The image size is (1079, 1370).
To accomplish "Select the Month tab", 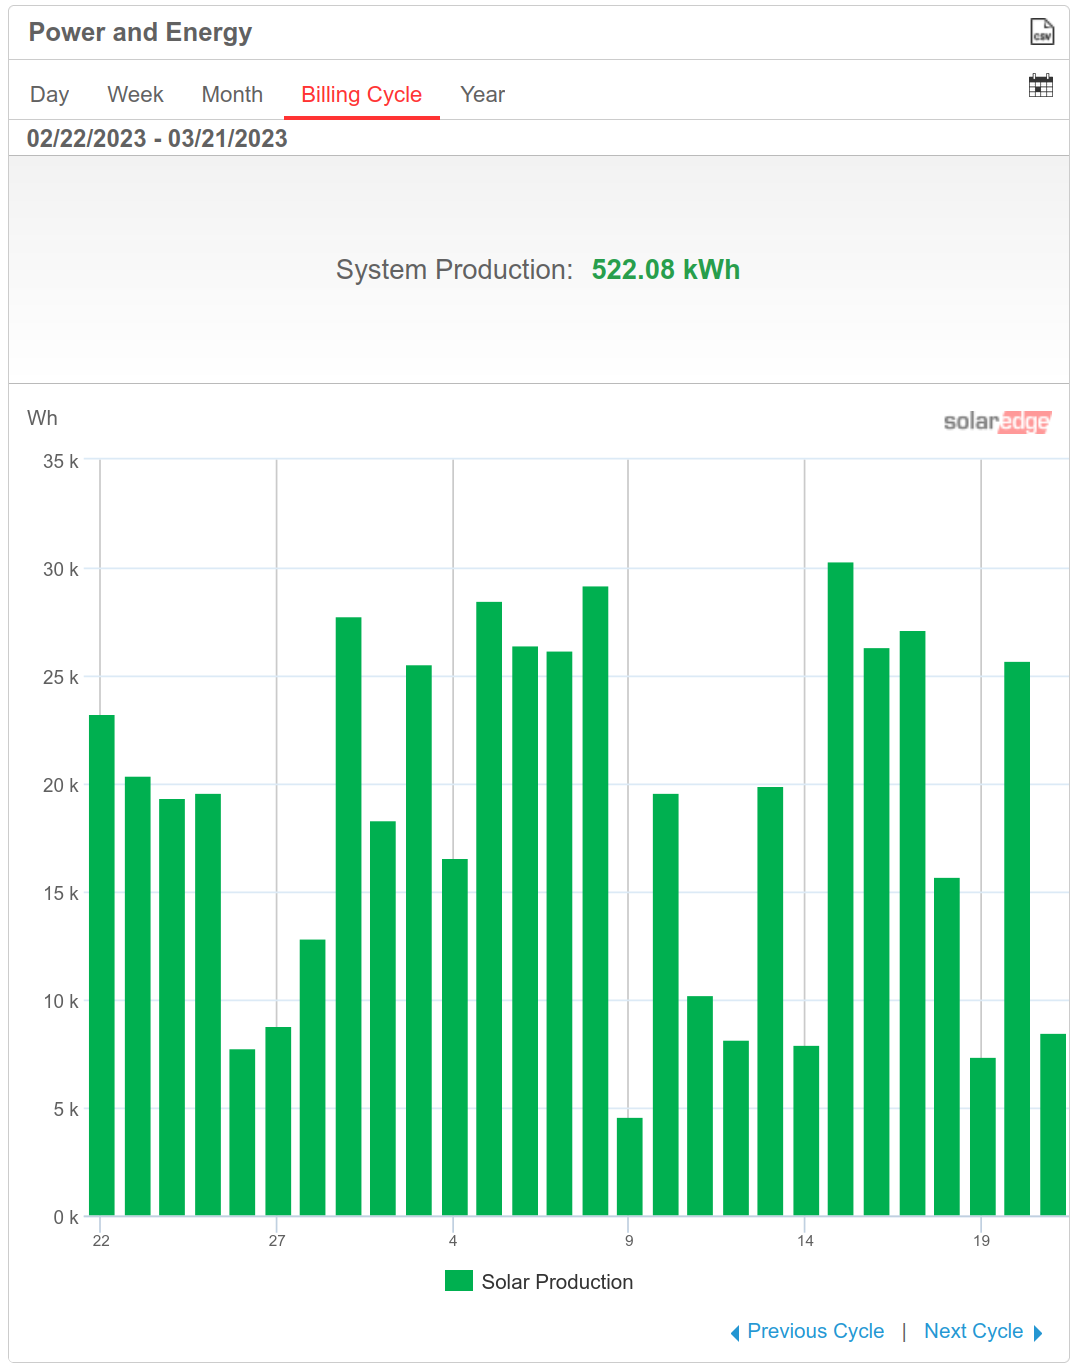I will pyautogui.click(x=232, y=95).
